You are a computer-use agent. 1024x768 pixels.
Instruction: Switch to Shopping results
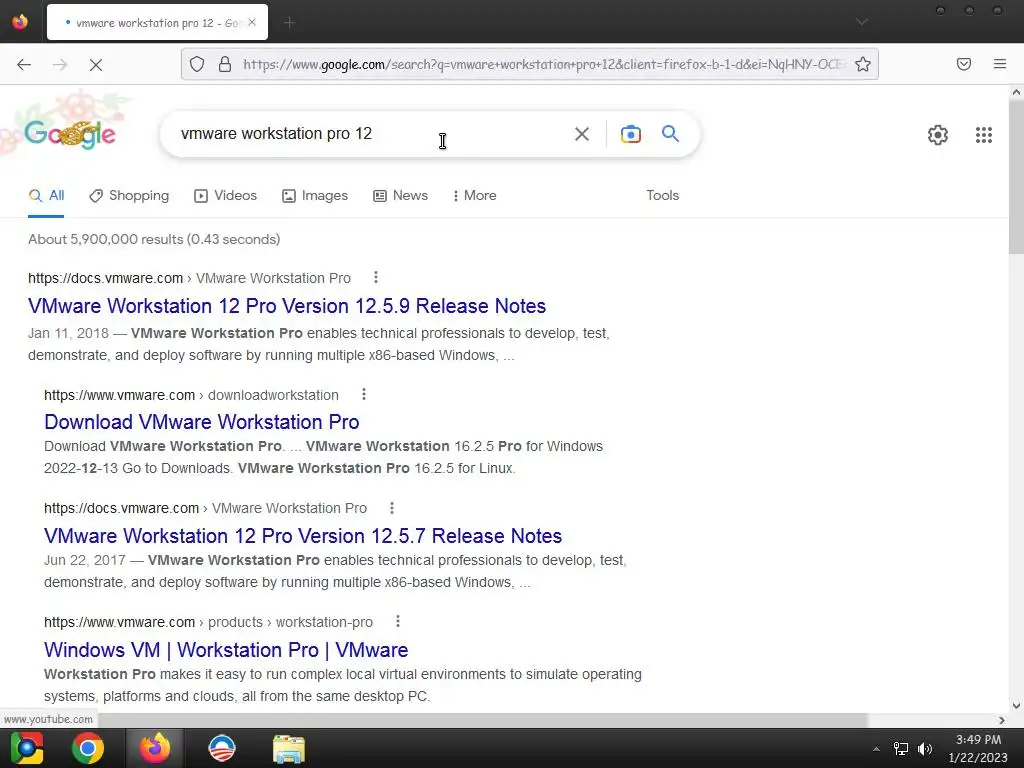pyautogui.click(x=129, y=195)
